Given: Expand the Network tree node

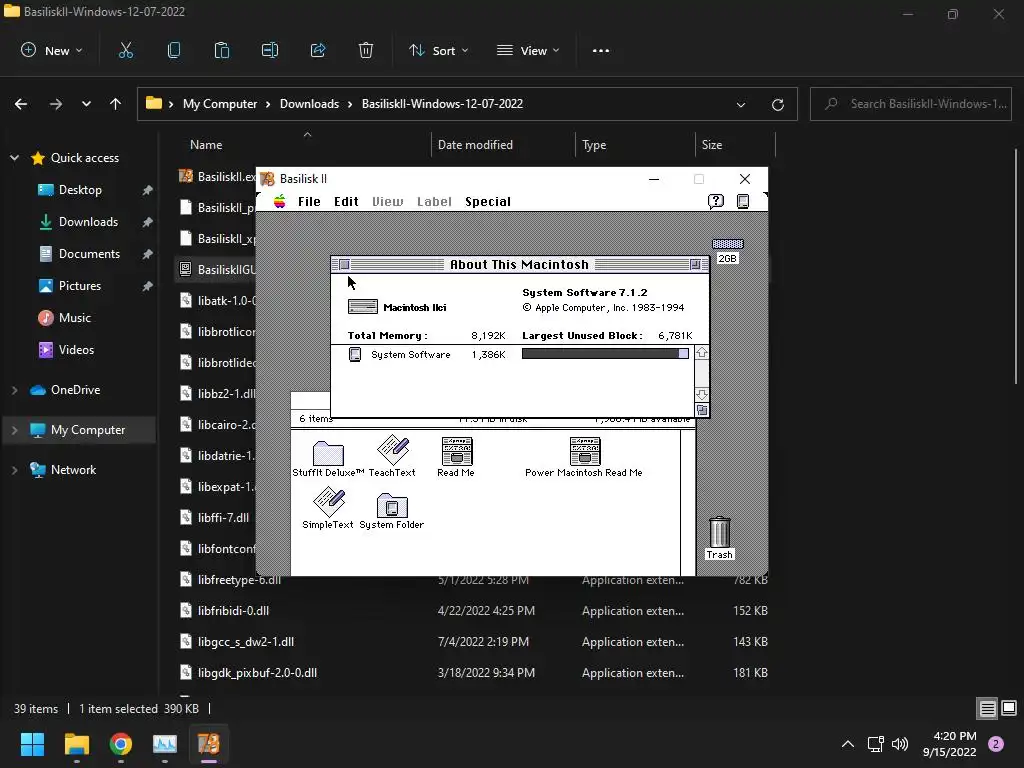Looking at the screenshot, I should tap(14, 470).
